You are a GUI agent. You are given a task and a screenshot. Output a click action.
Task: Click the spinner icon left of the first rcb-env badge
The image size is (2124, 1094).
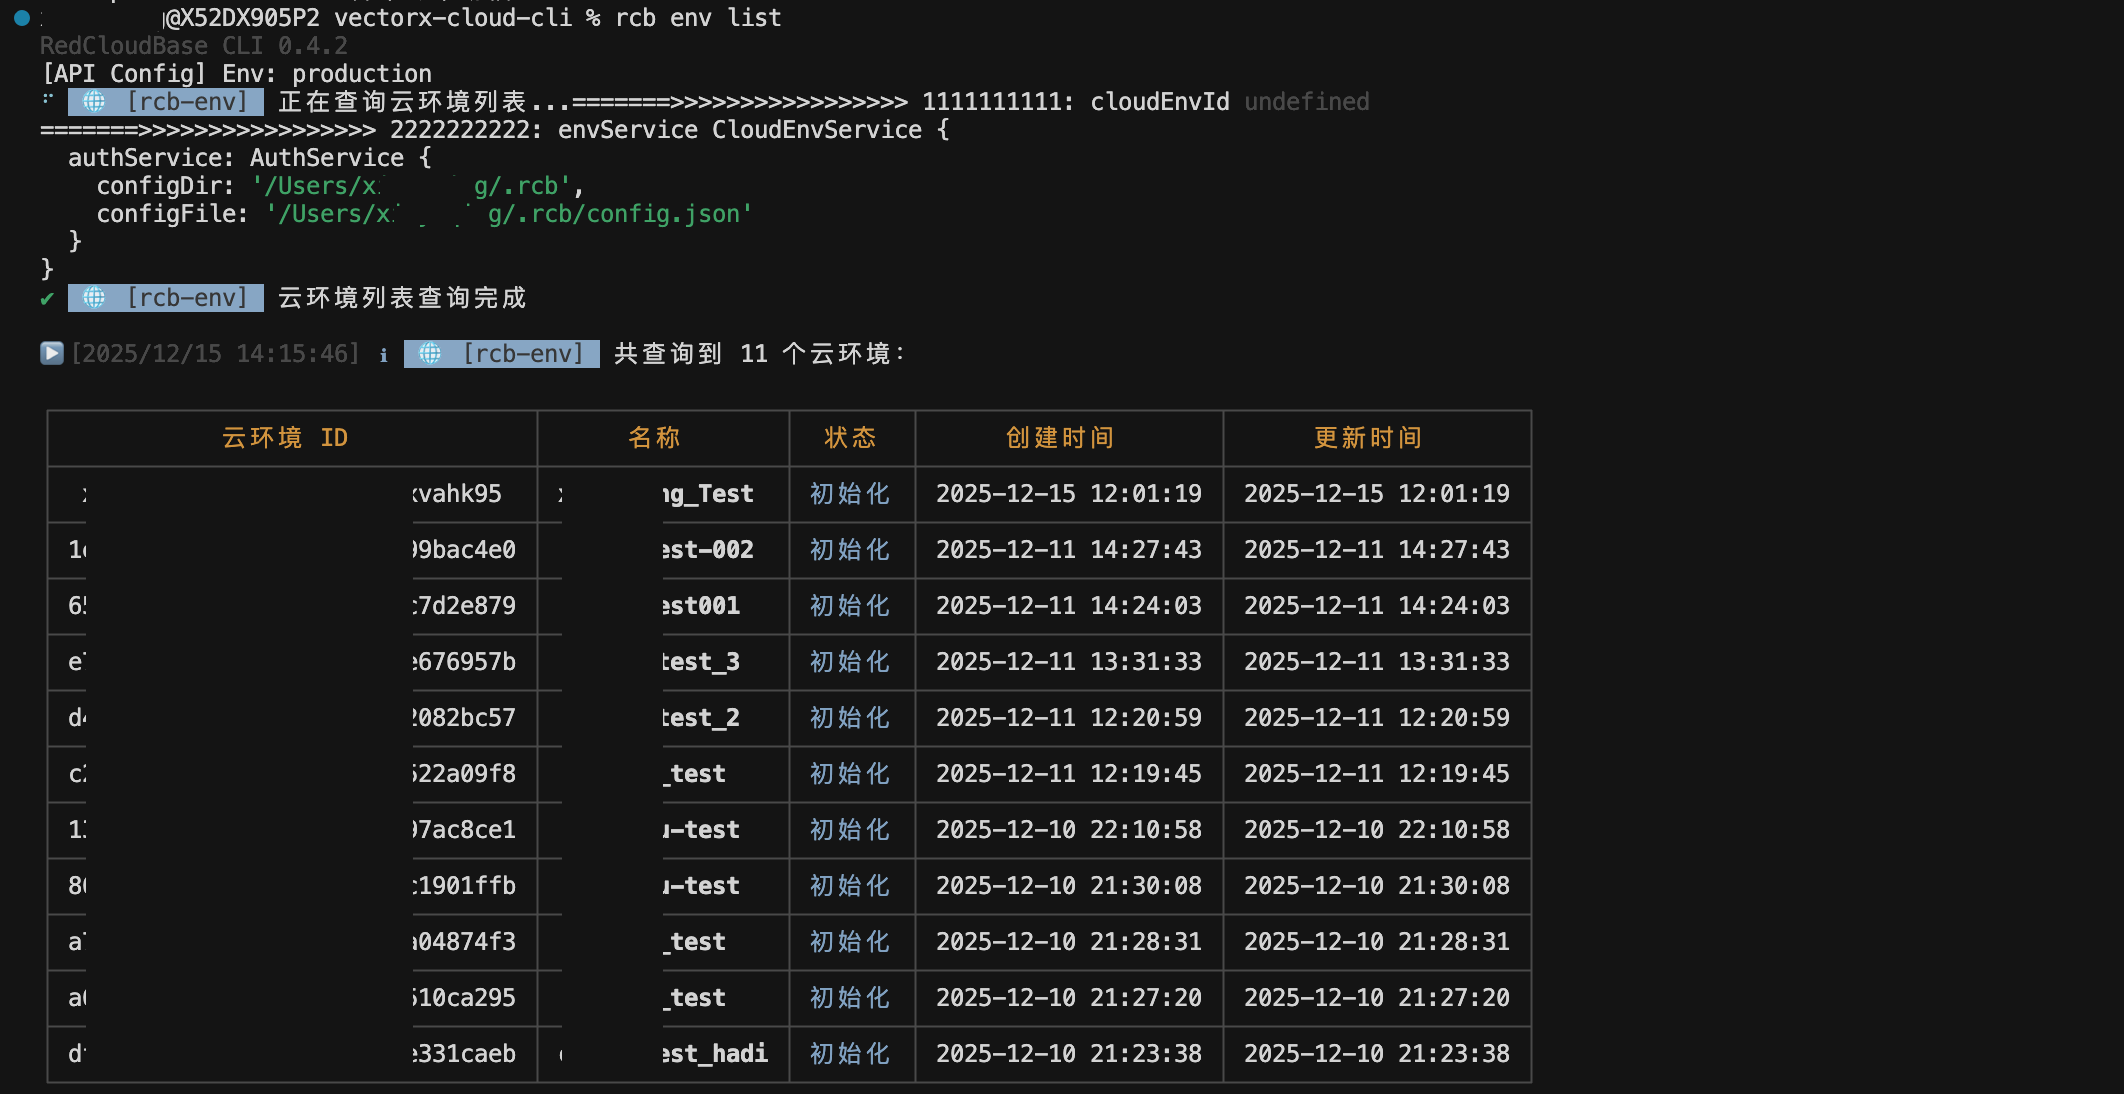pyautogui.click(x=47, y=99)
